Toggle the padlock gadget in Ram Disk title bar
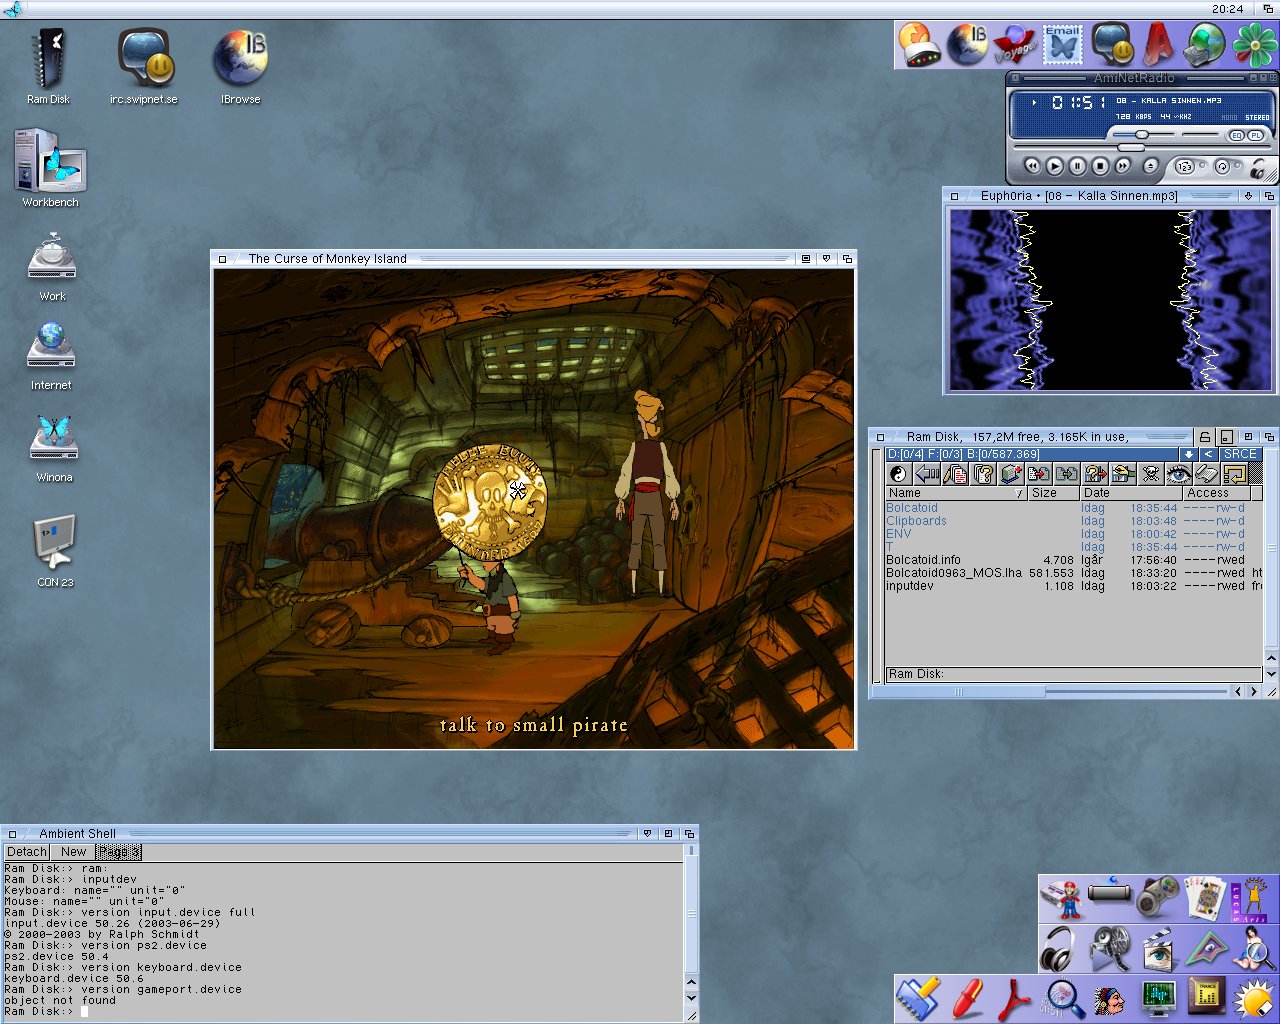 (x=1204, y=437)
